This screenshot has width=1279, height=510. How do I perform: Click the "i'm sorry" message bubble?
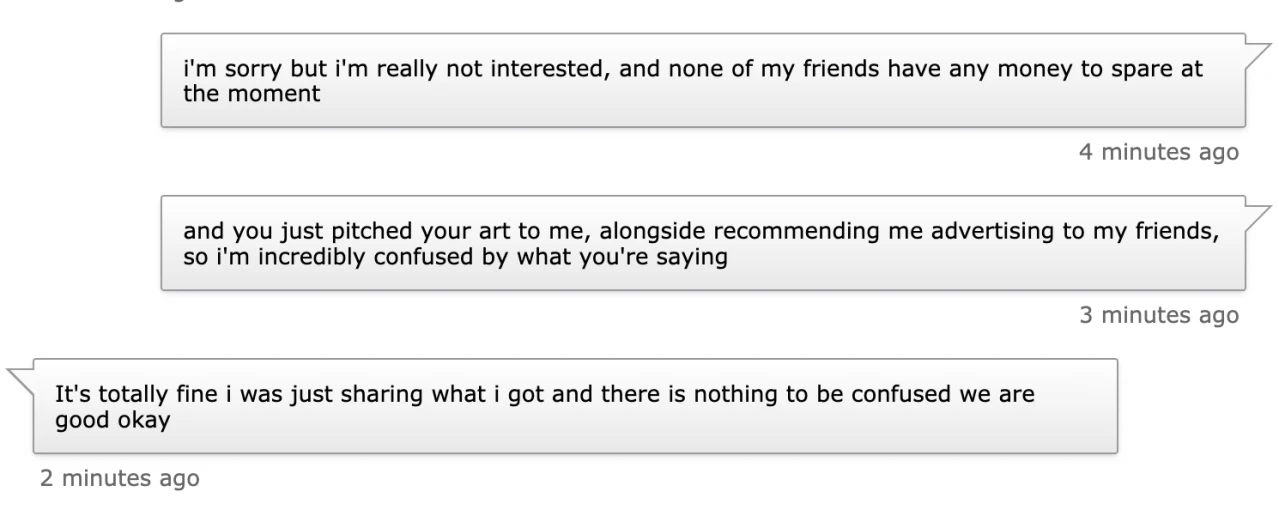[702, 81]
